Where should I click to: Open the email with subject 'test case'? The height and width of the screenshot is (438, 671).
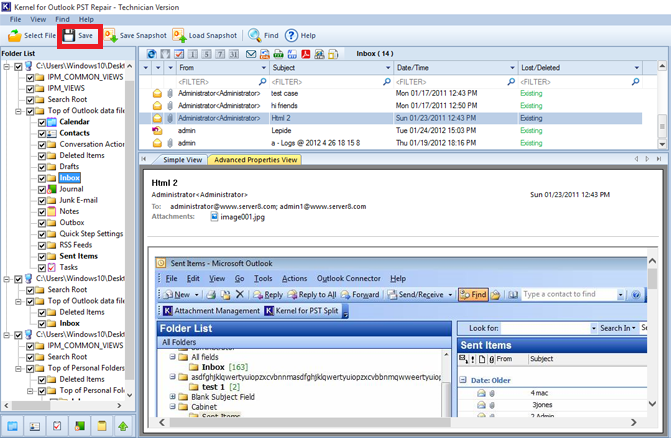click(285, 94)
